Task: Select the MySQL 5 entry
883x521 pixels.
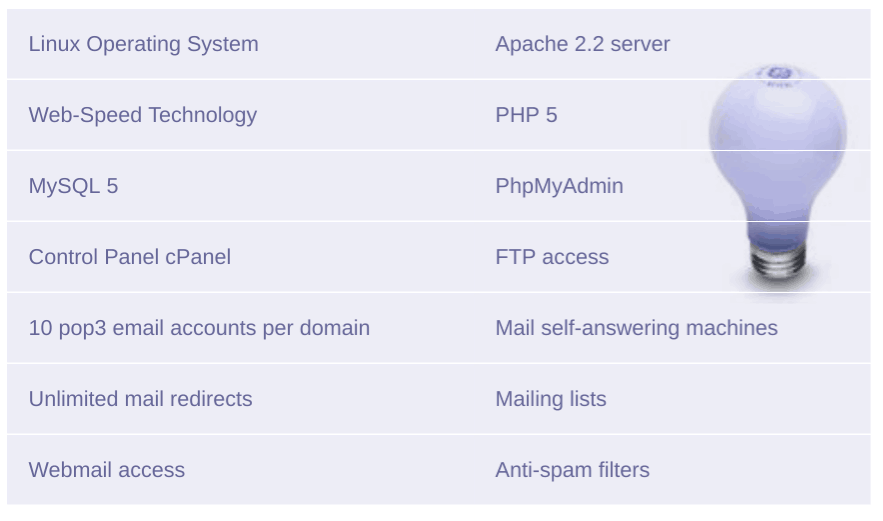Action: pos(73,186)
